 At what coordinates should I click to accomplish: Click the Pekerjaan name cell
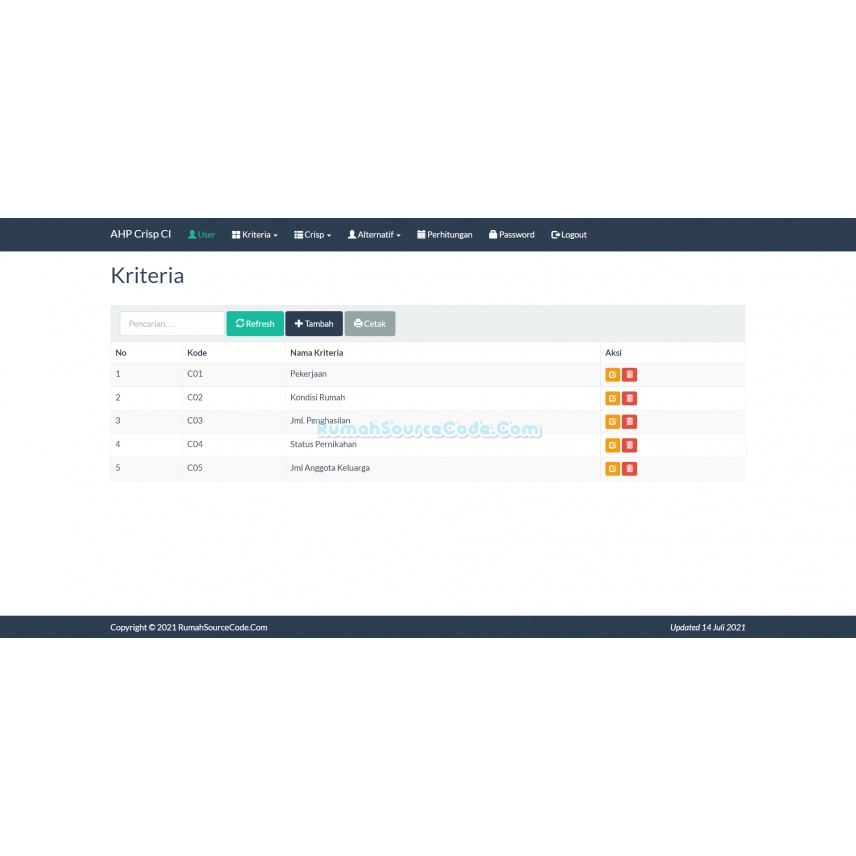pyautogui.click(x=443, y=374)
